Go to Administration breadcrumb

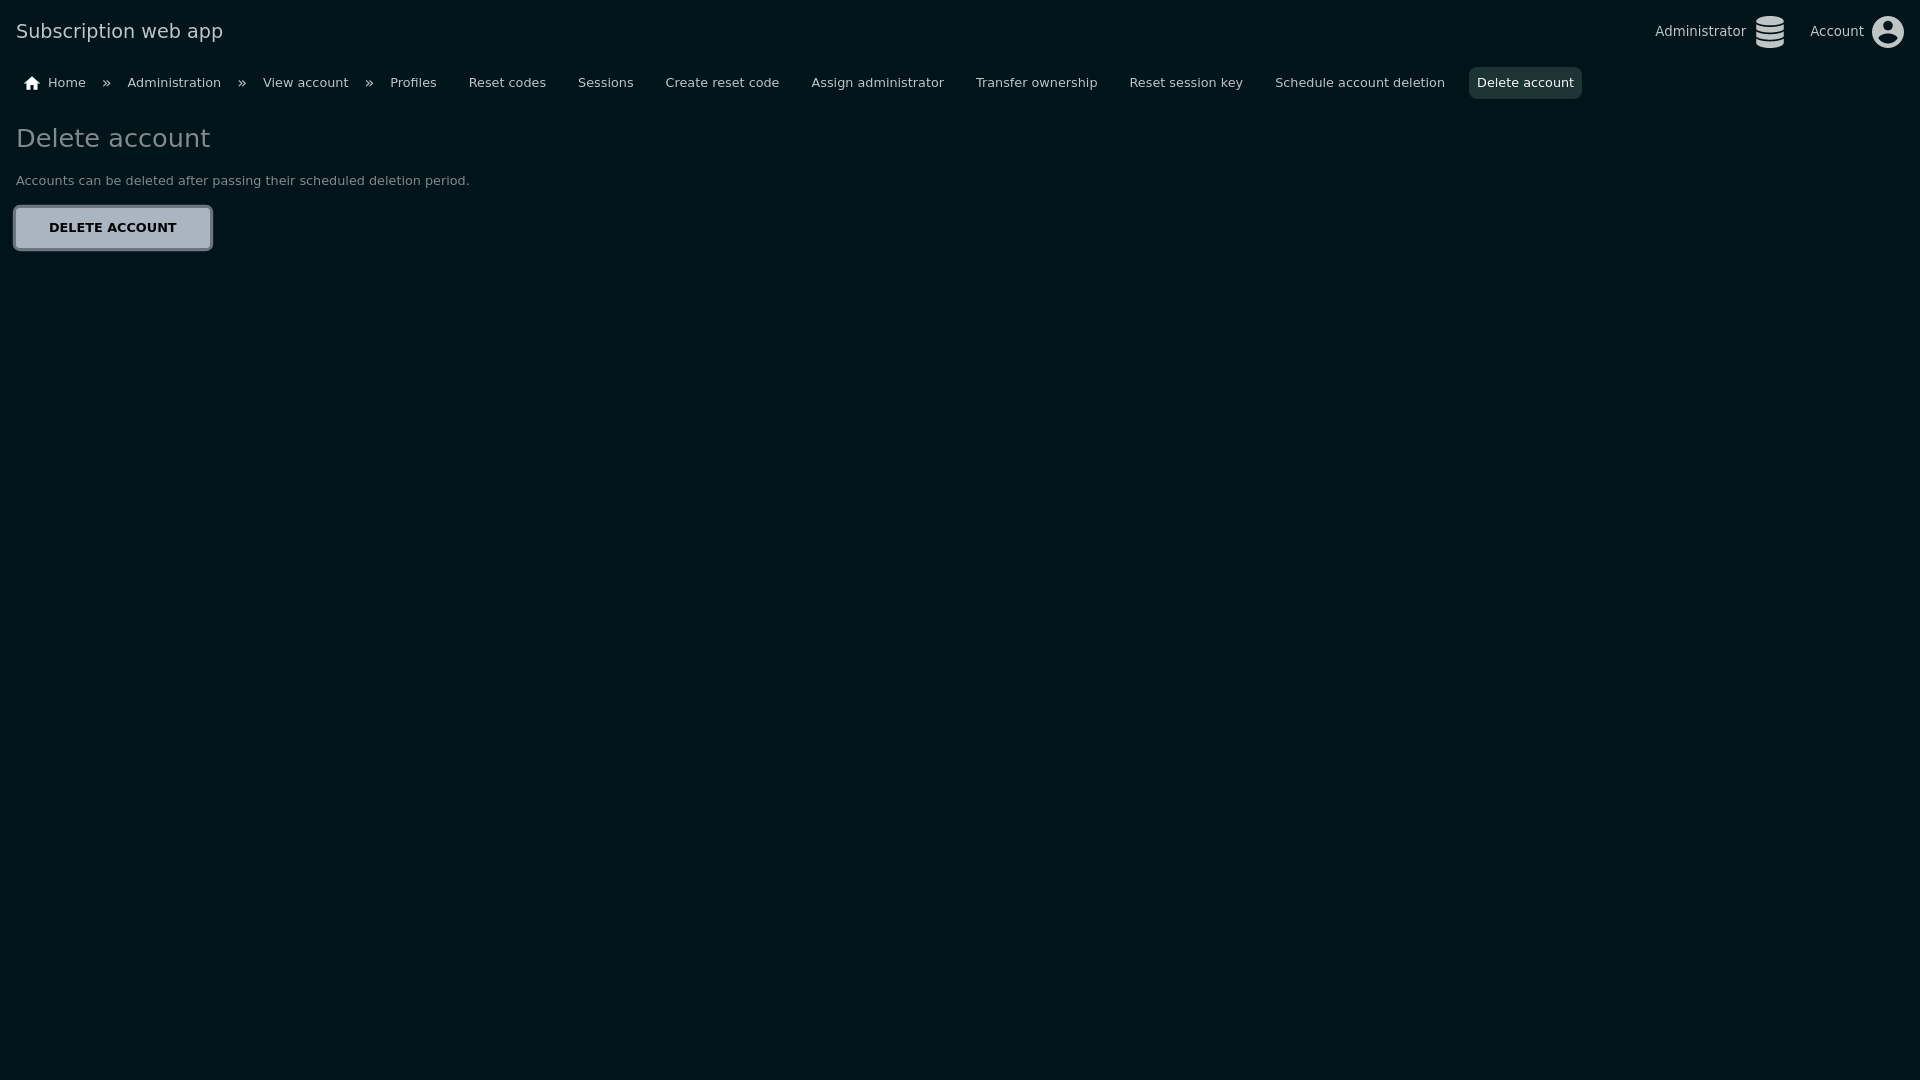click(x=174, y=83)
